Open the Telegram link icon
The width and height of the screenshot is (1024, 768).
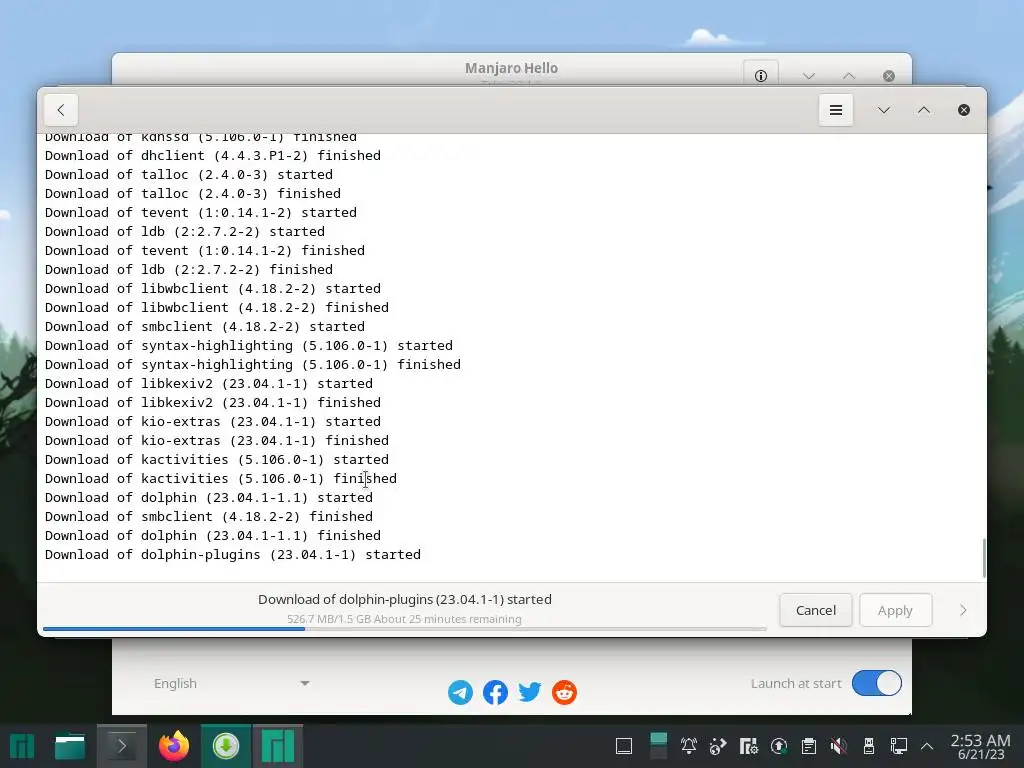tap(460, 692)
